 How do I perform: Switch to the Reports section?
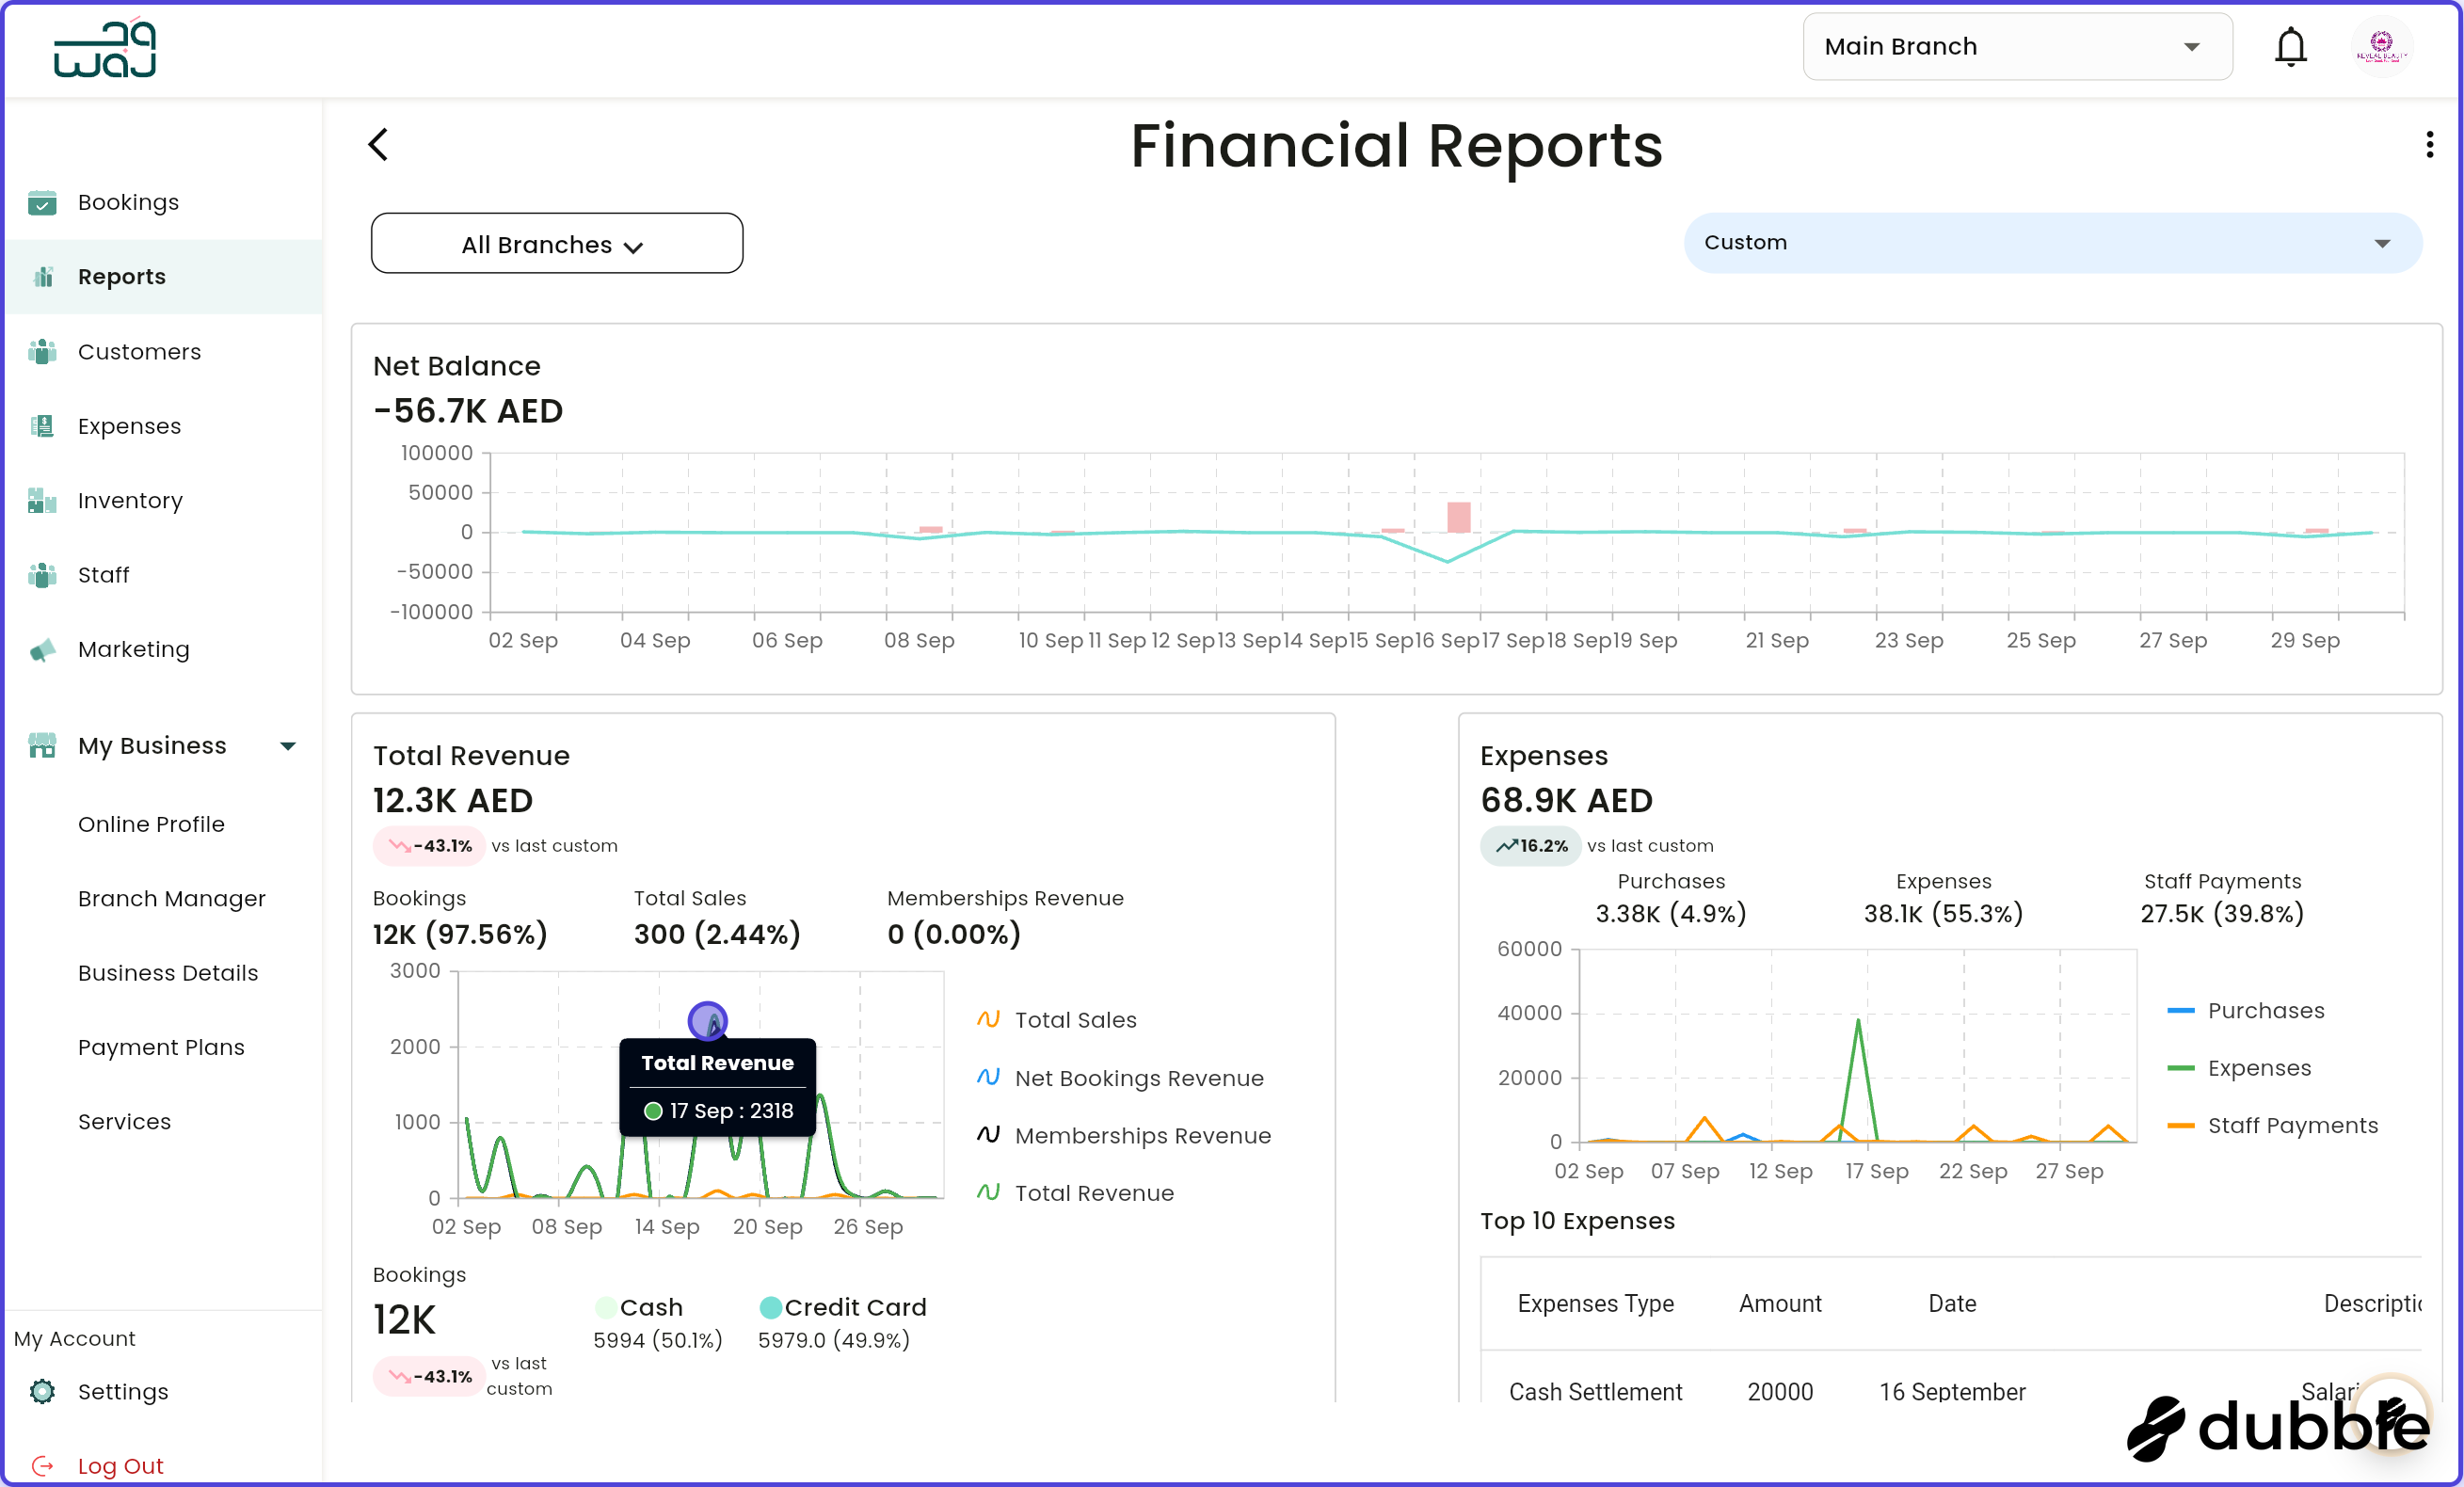coord(122,277)
